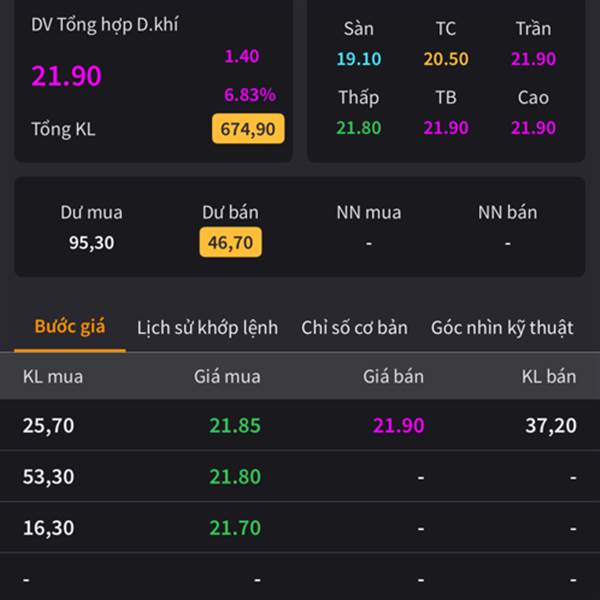This screenshot has height=600, width=600.
Task: Tap the Dư mua value 95,30
Action: [91, 243]
